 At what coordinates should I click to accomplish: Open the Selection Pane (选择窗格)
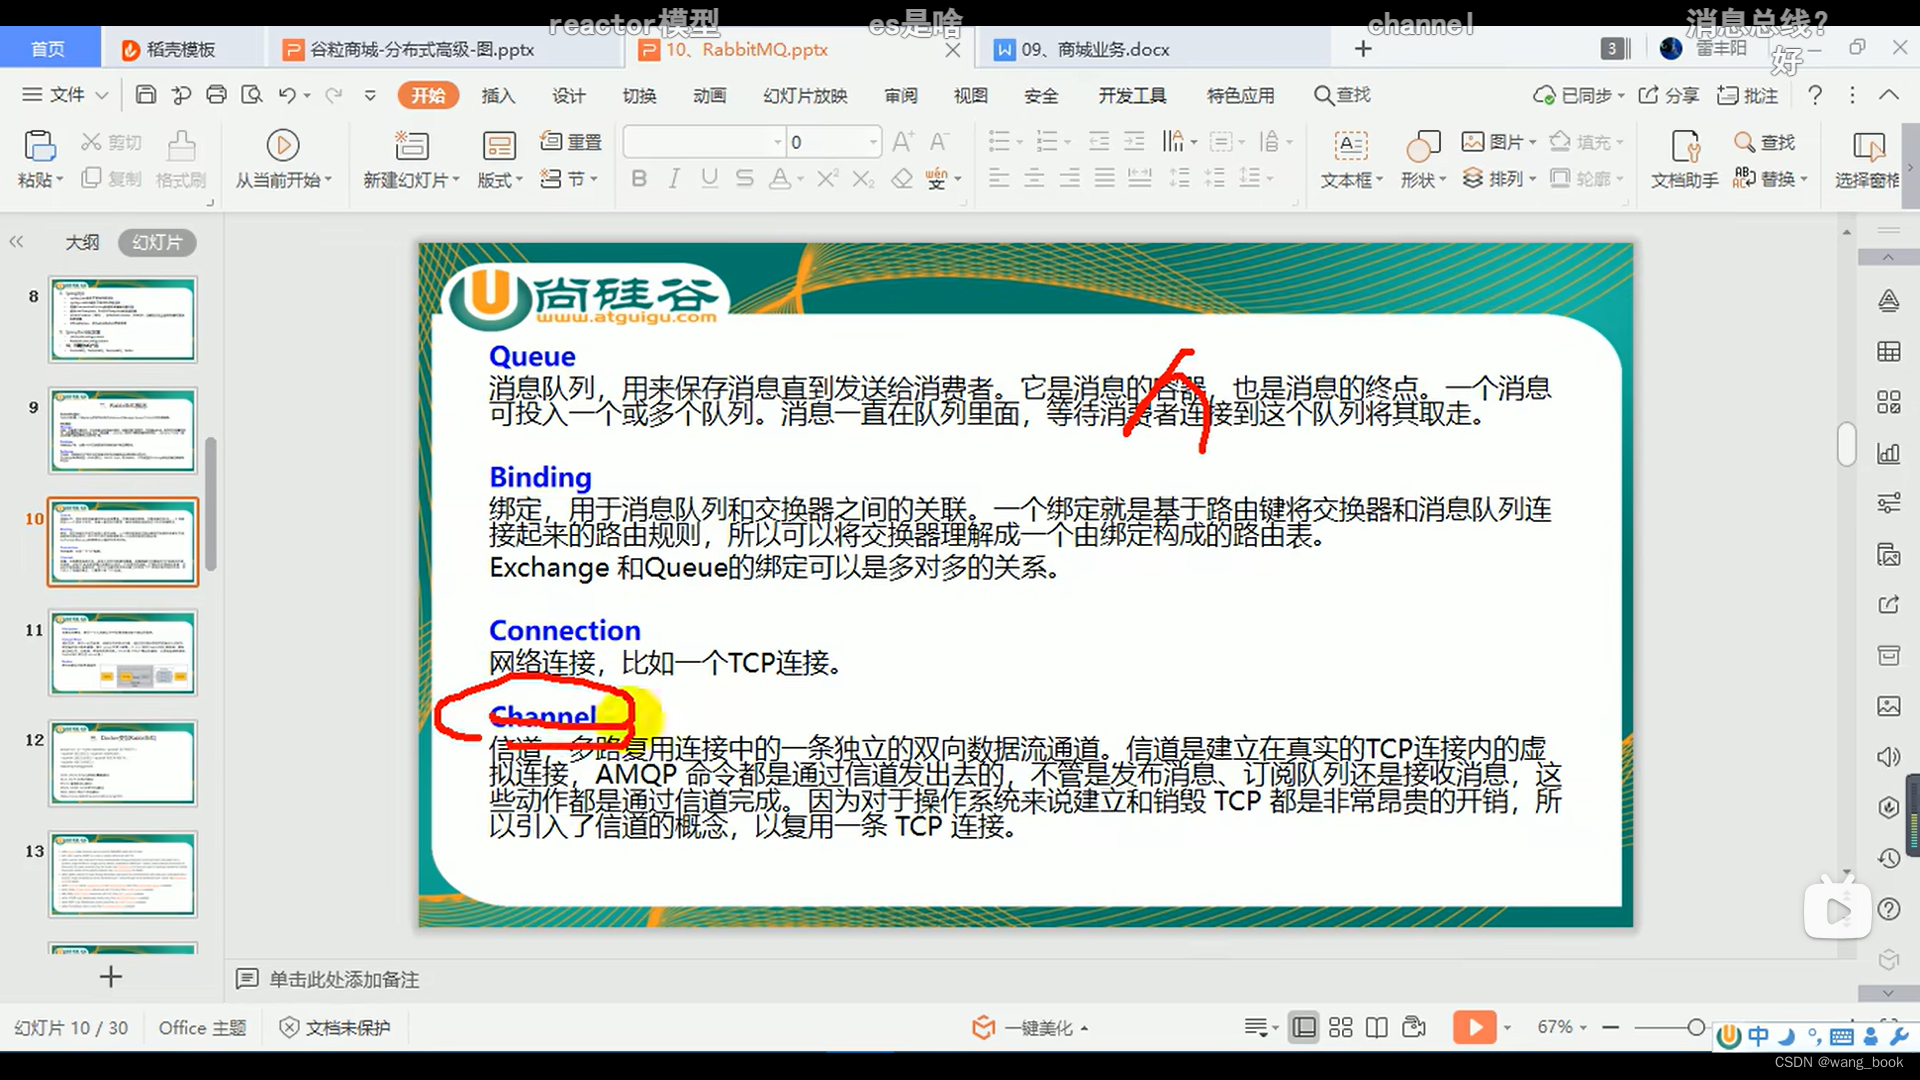[x=1868, y=158]
